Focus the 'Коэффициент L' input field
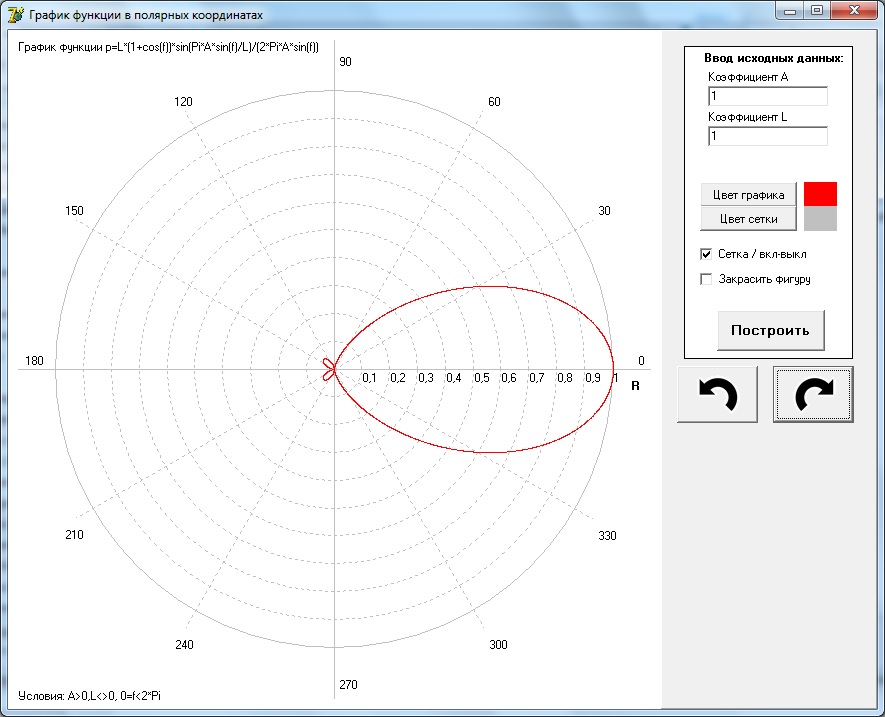 767,137
